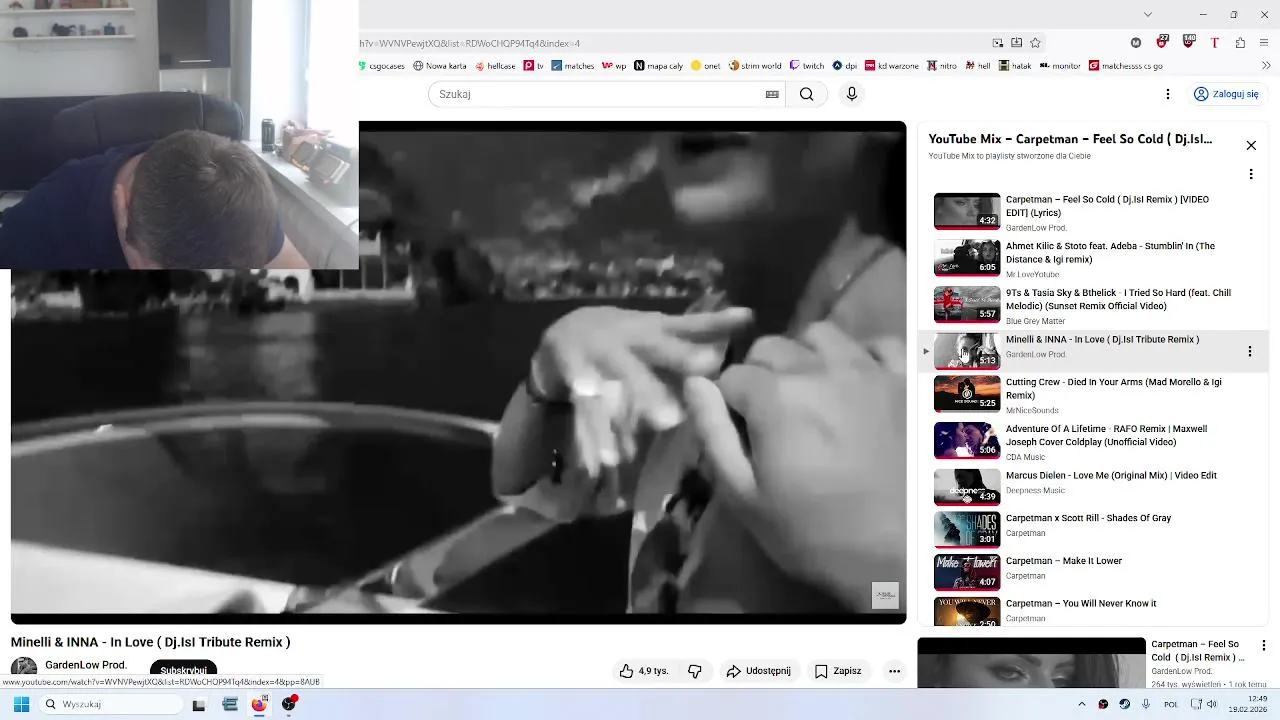Click the YouTube search magnifier button

(806, 94)
